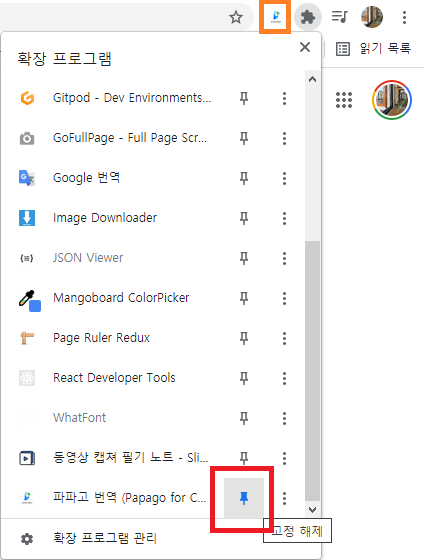Click the Extensions puzzle piece icon
424x560 pixels.
tap(308, 17)
